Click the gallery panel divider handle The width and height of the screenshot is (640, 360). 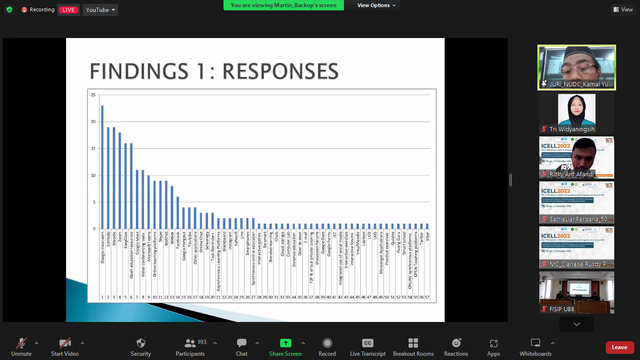pyautogui.click(x=511, y=180)
